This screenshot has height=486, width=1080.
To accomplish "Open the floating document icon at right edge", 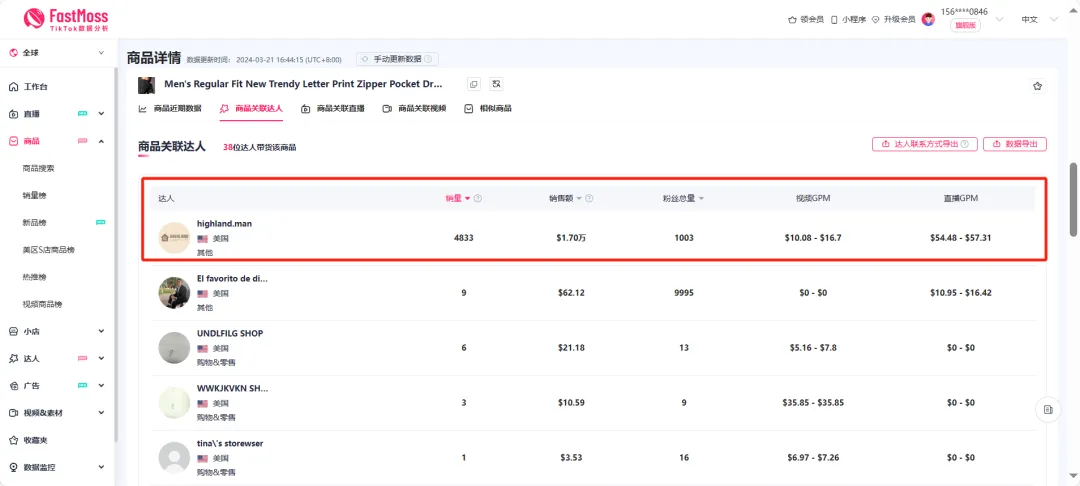I will click(x=1047, y=409).
